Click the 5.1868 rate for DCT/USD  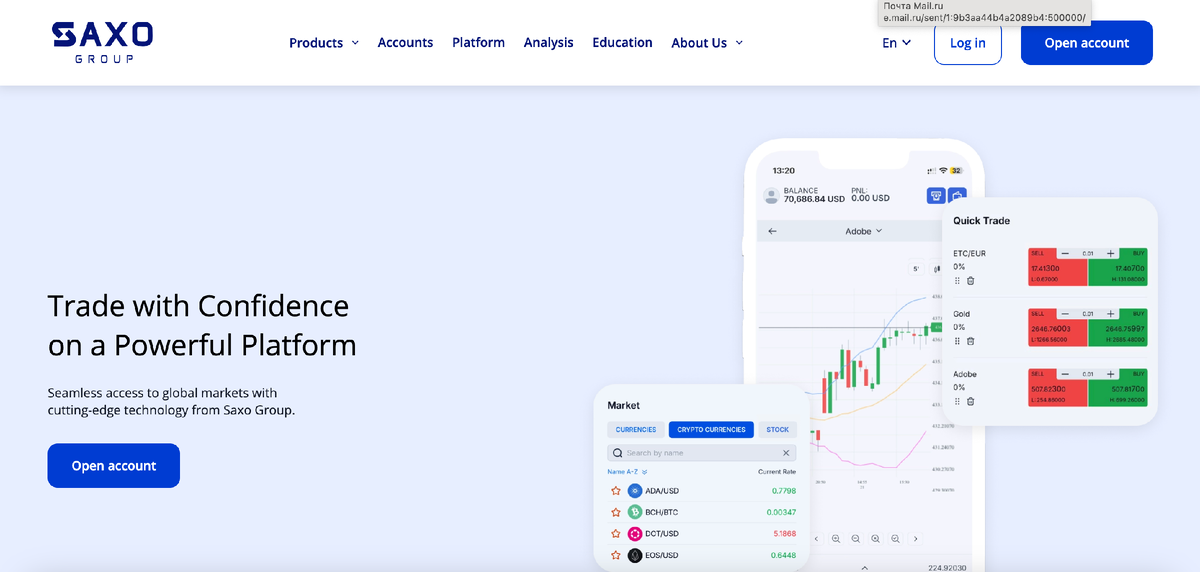pyautogui.click(x=783, y=534)
